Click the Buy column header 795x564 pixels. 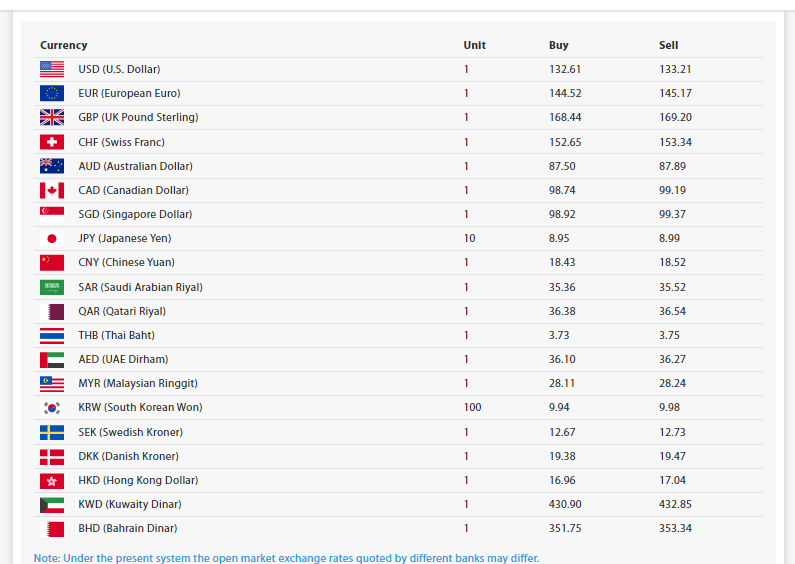coord(558,45)
